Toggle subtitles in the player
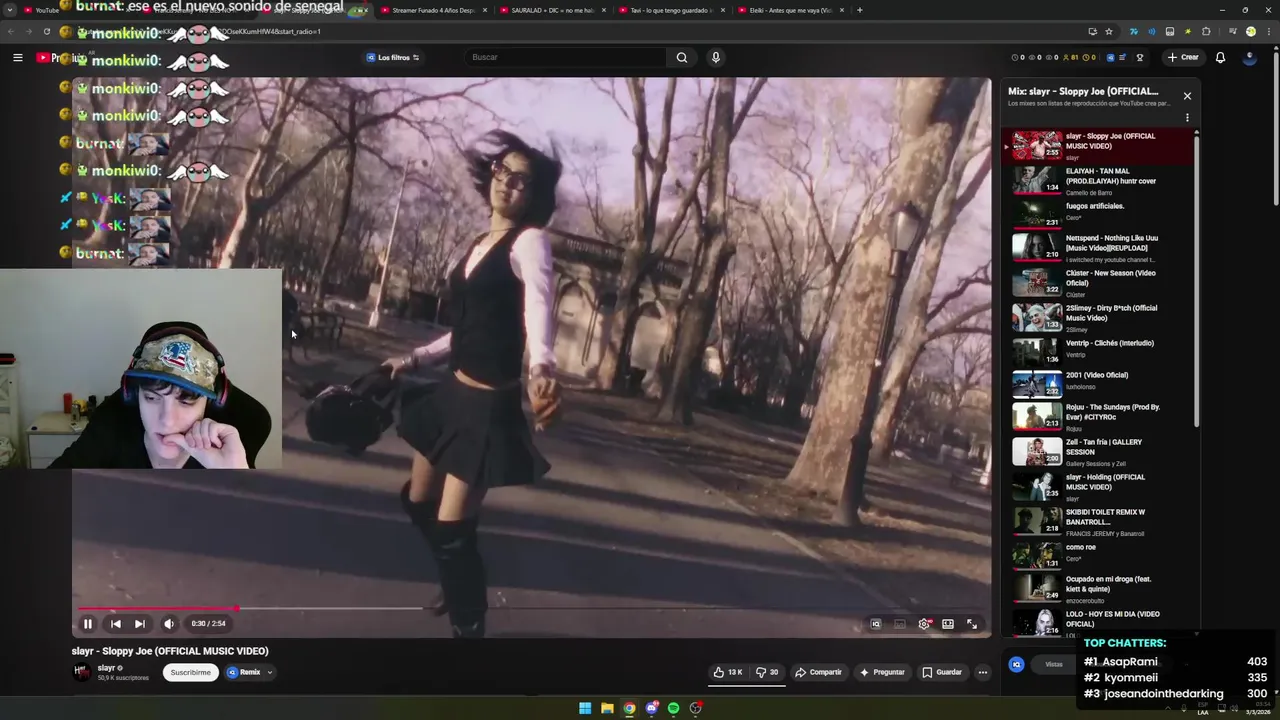 coord(899,623)
